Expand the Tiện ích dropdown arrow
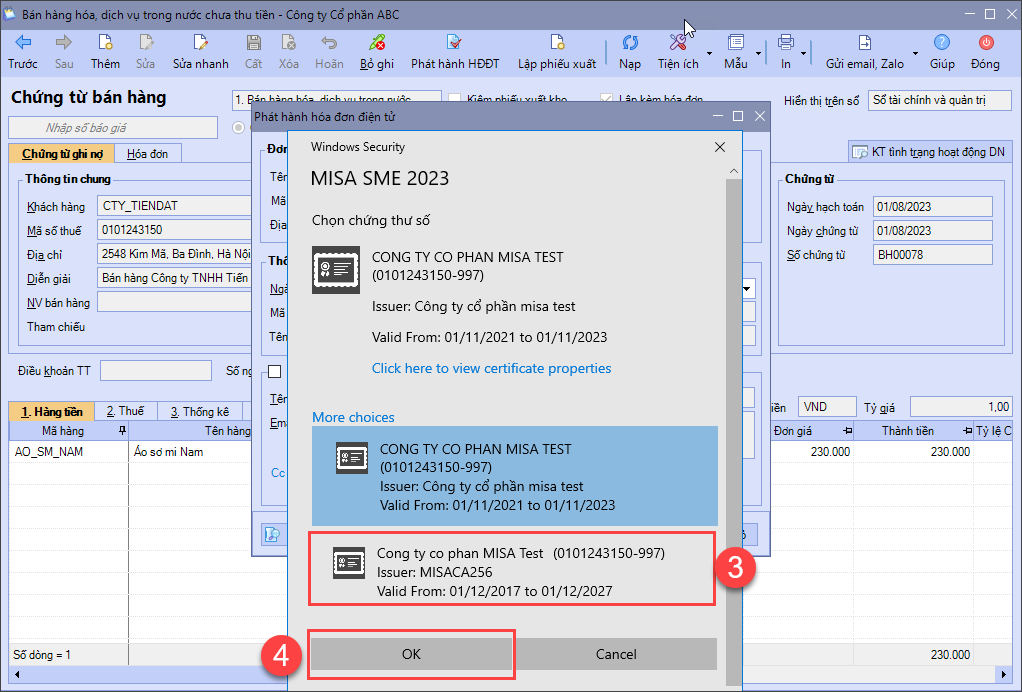 (x=709, y=52)
